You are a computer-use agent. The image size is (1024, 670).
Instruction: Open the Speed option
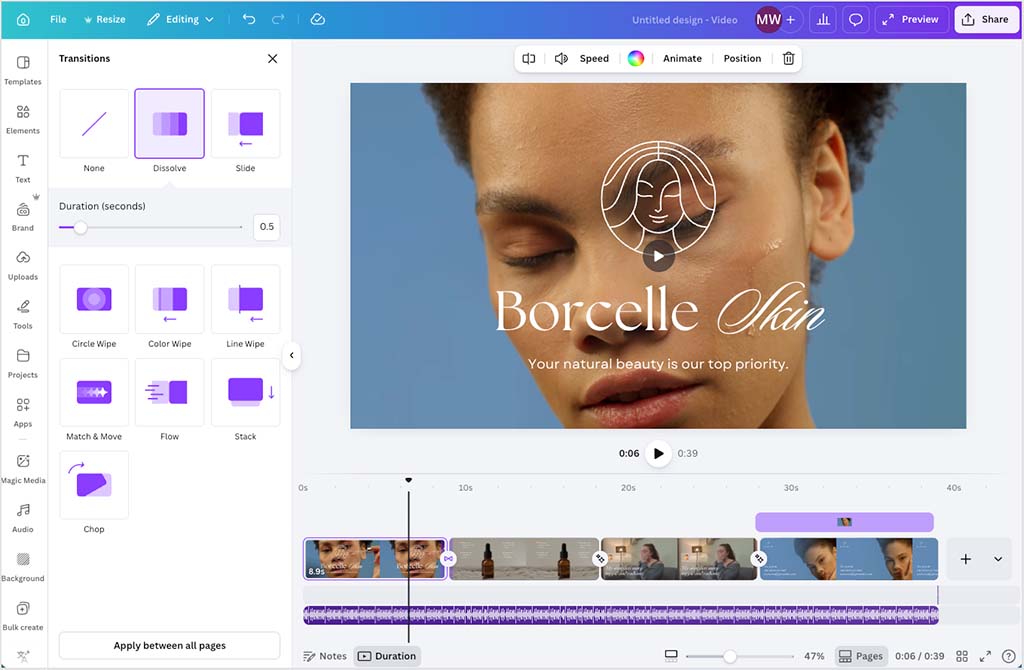click(594, 58)
